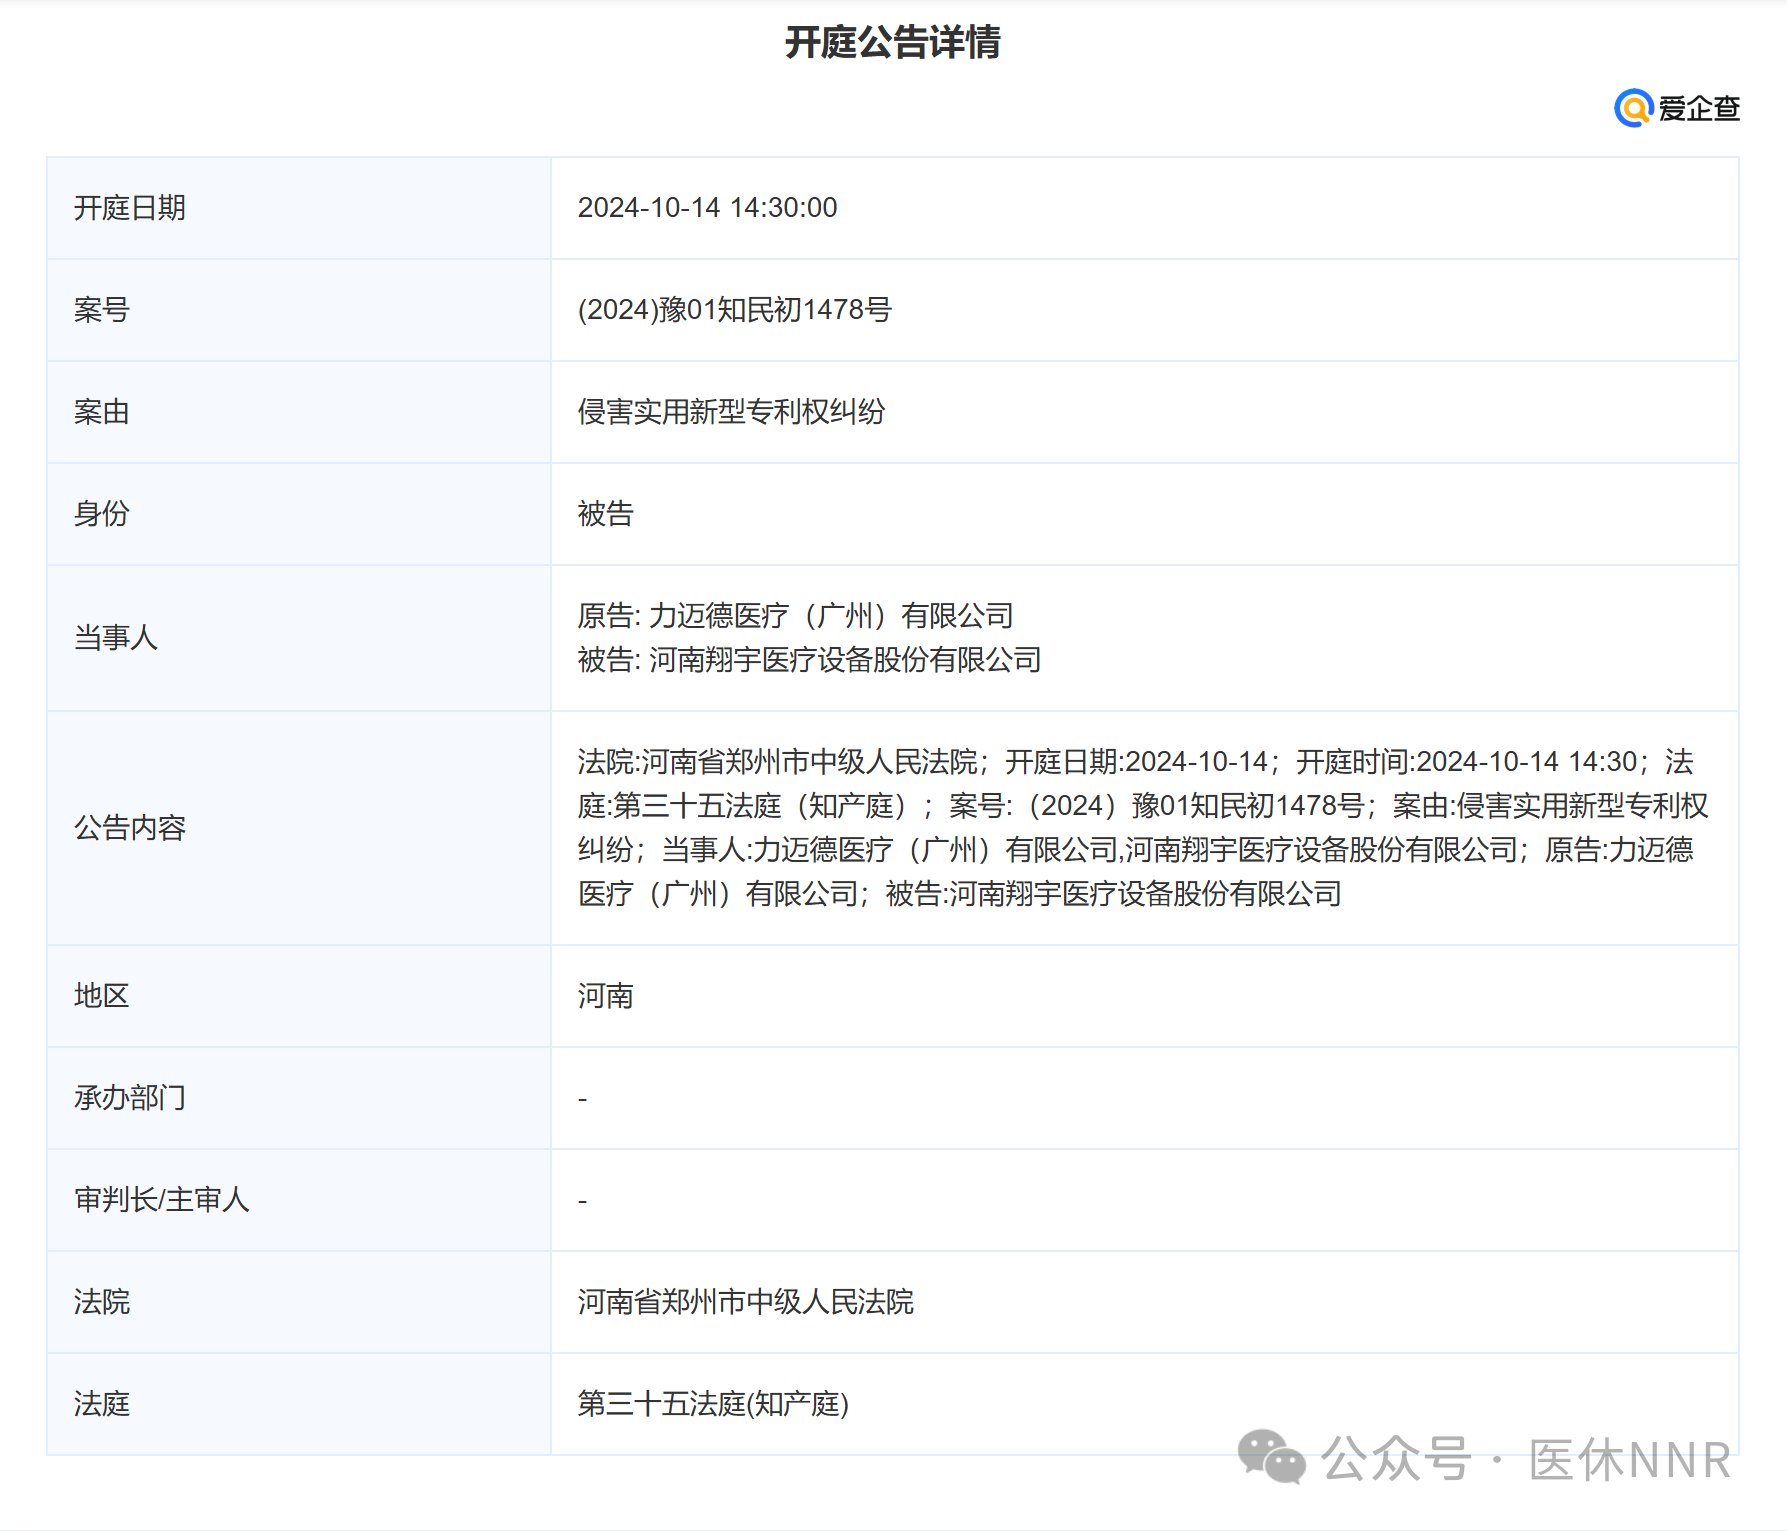Select the 开庭日期 label cell
The width and height of the screenshot is (1787, 1531).
(x=299, y=208)
